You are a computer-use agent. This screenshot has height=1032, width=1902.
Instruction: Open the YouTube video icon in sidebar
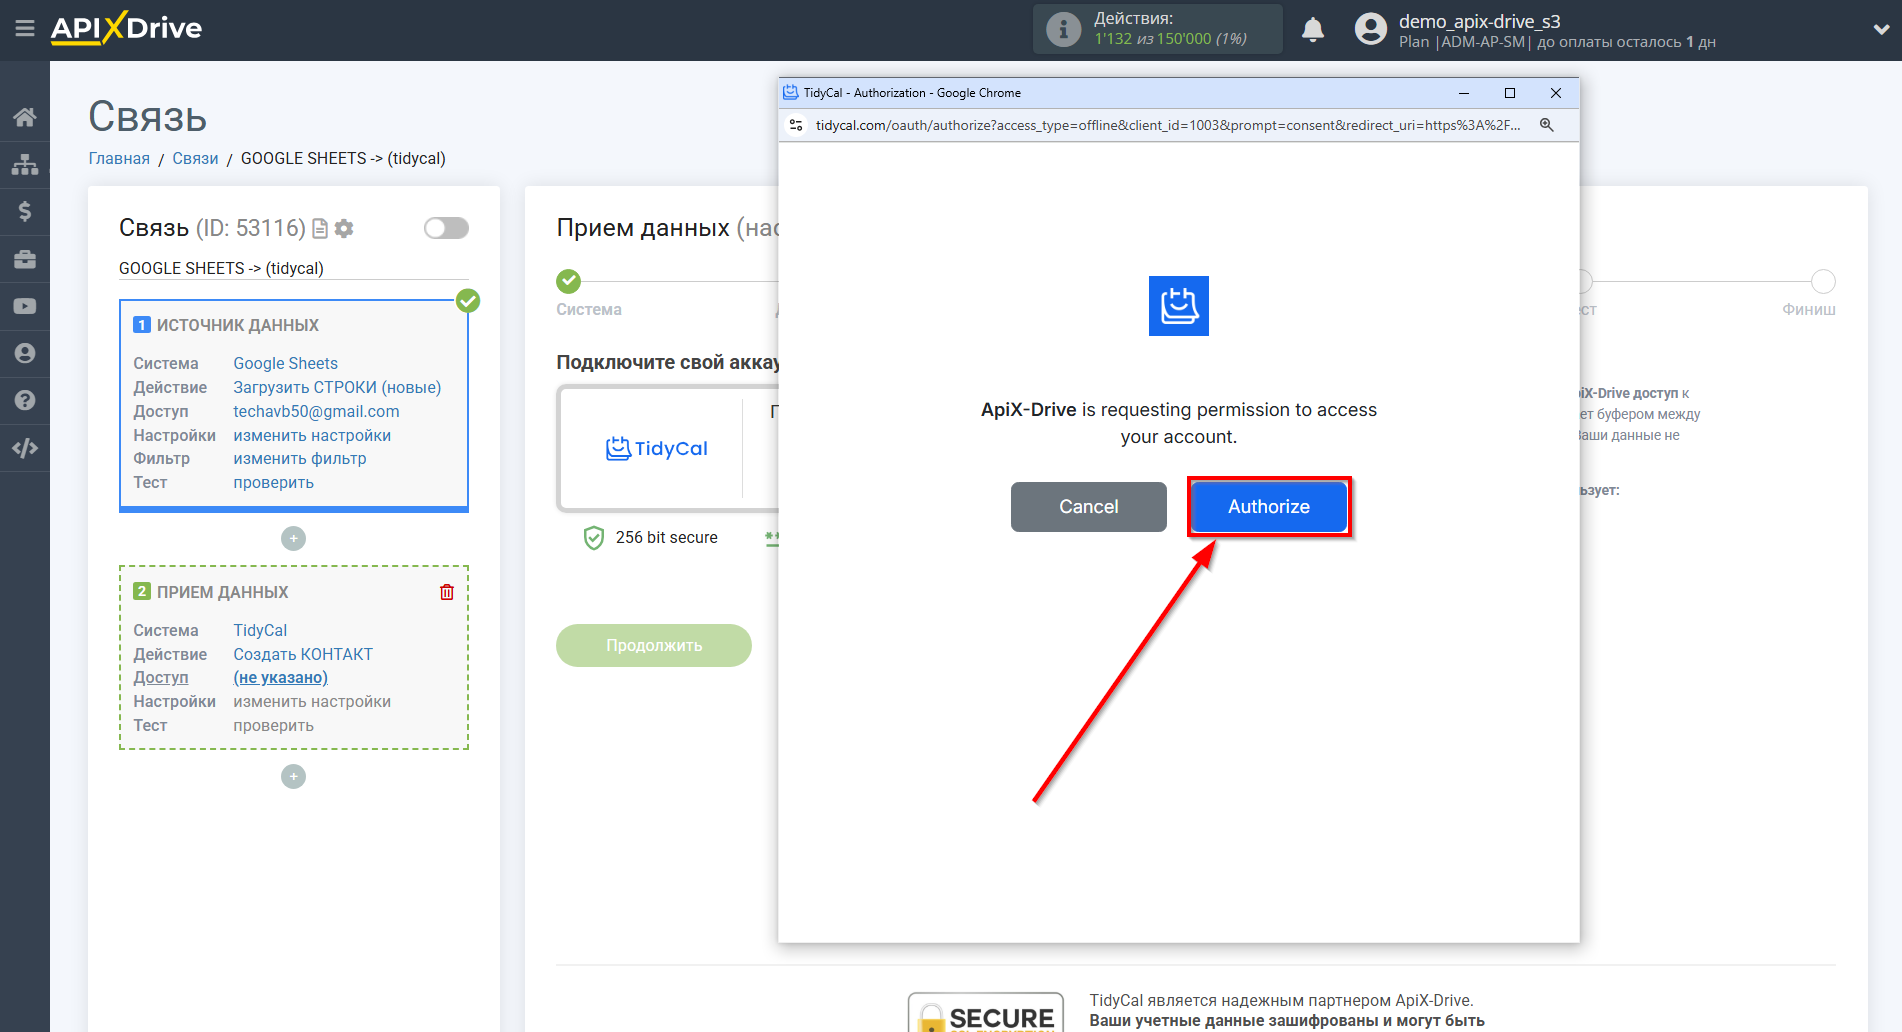click(x=25, y=306)
